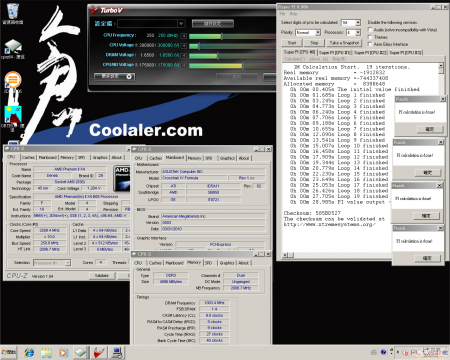Viewport: 450px width, 360px height.
Task: Open the Recycle Bin desktop icon
Action: point(13,12)
